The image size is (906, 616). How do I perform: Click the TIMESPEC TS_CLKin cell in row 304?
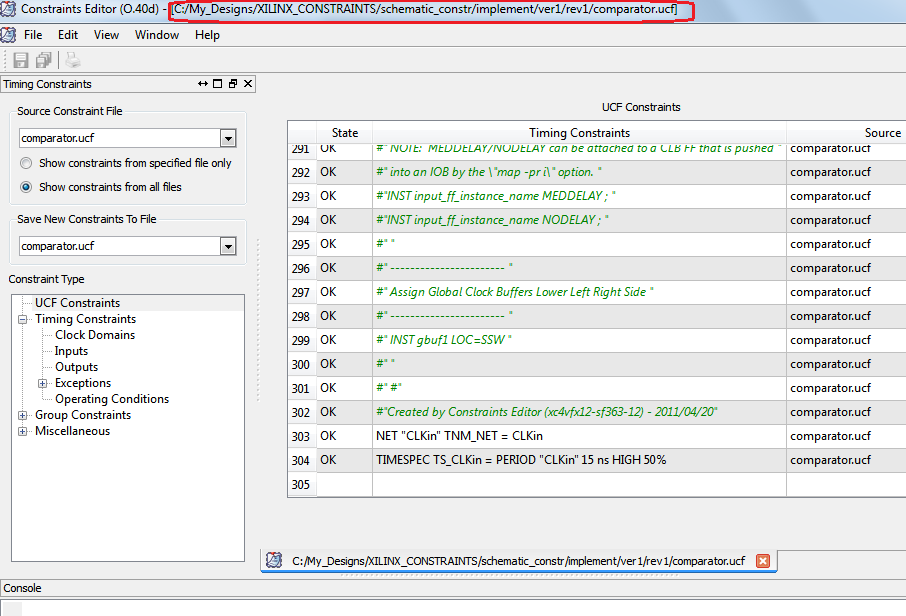521,460
